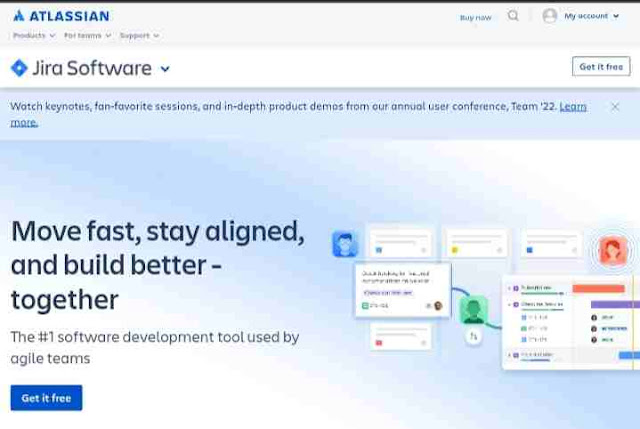Open the Learn more banner link

click(x=573, y=107)
